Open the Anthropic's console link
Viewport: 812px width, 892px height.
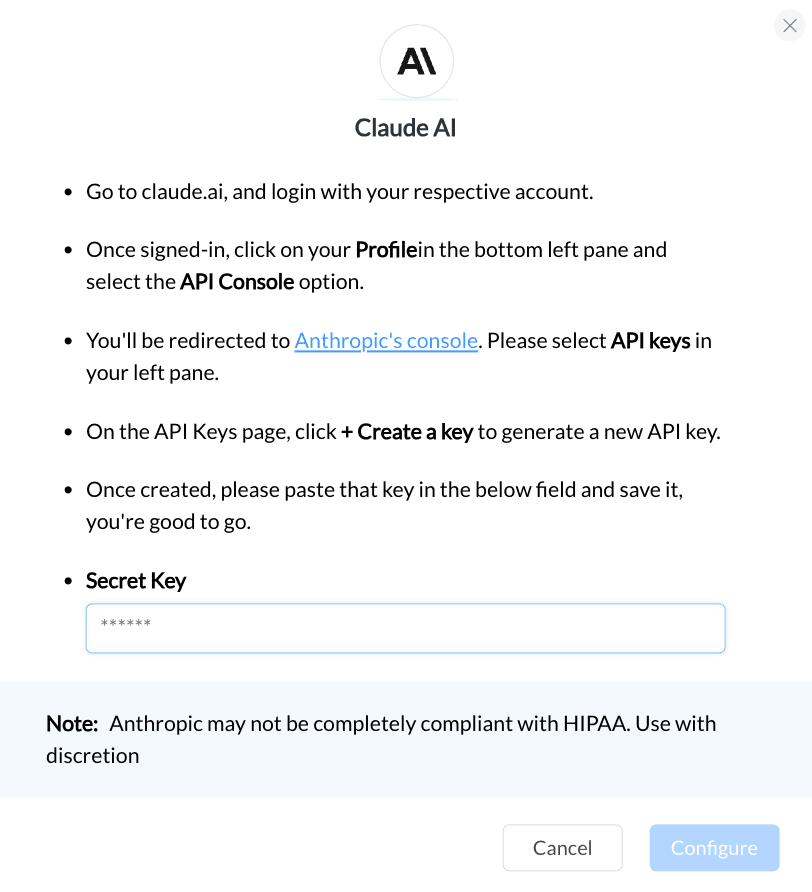[x=386, y=341]
